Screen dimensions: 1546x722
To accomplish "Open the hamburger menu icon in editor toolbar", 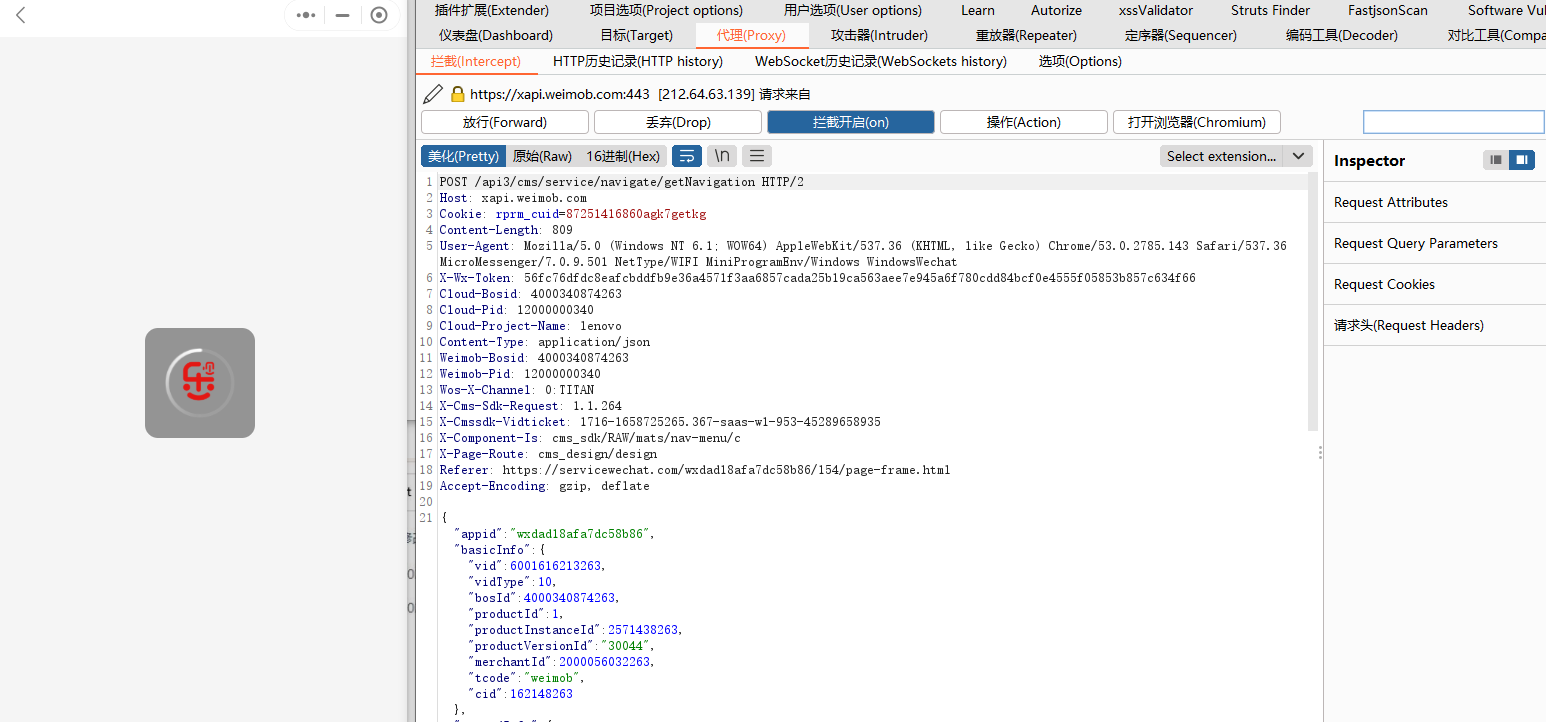I will 757,156.
